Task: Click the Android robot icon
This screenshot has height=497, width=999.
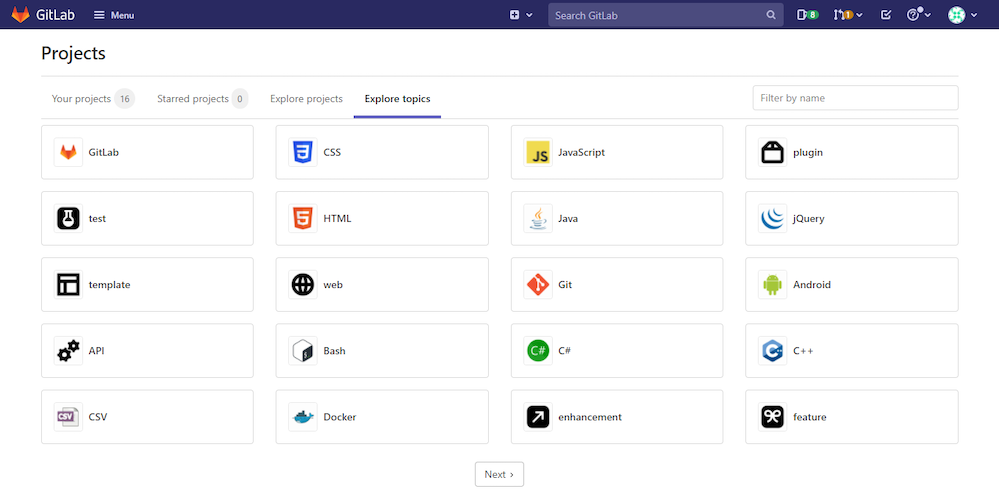Action: [x=772, y=285]
